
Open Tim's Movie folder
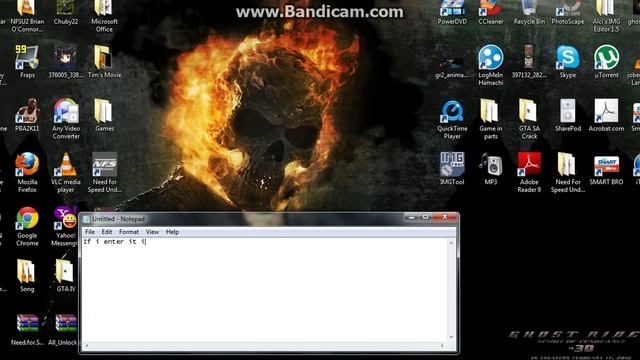(x=104, y=61)
